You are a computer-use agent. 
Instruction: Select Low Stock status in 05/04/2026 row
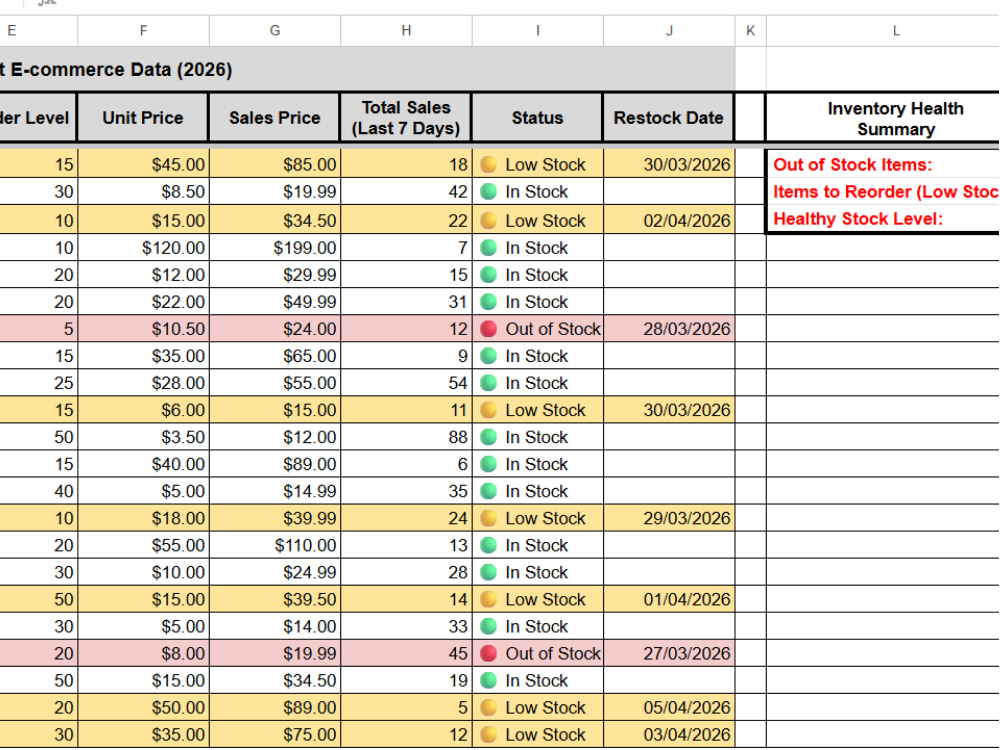(538, 708)
